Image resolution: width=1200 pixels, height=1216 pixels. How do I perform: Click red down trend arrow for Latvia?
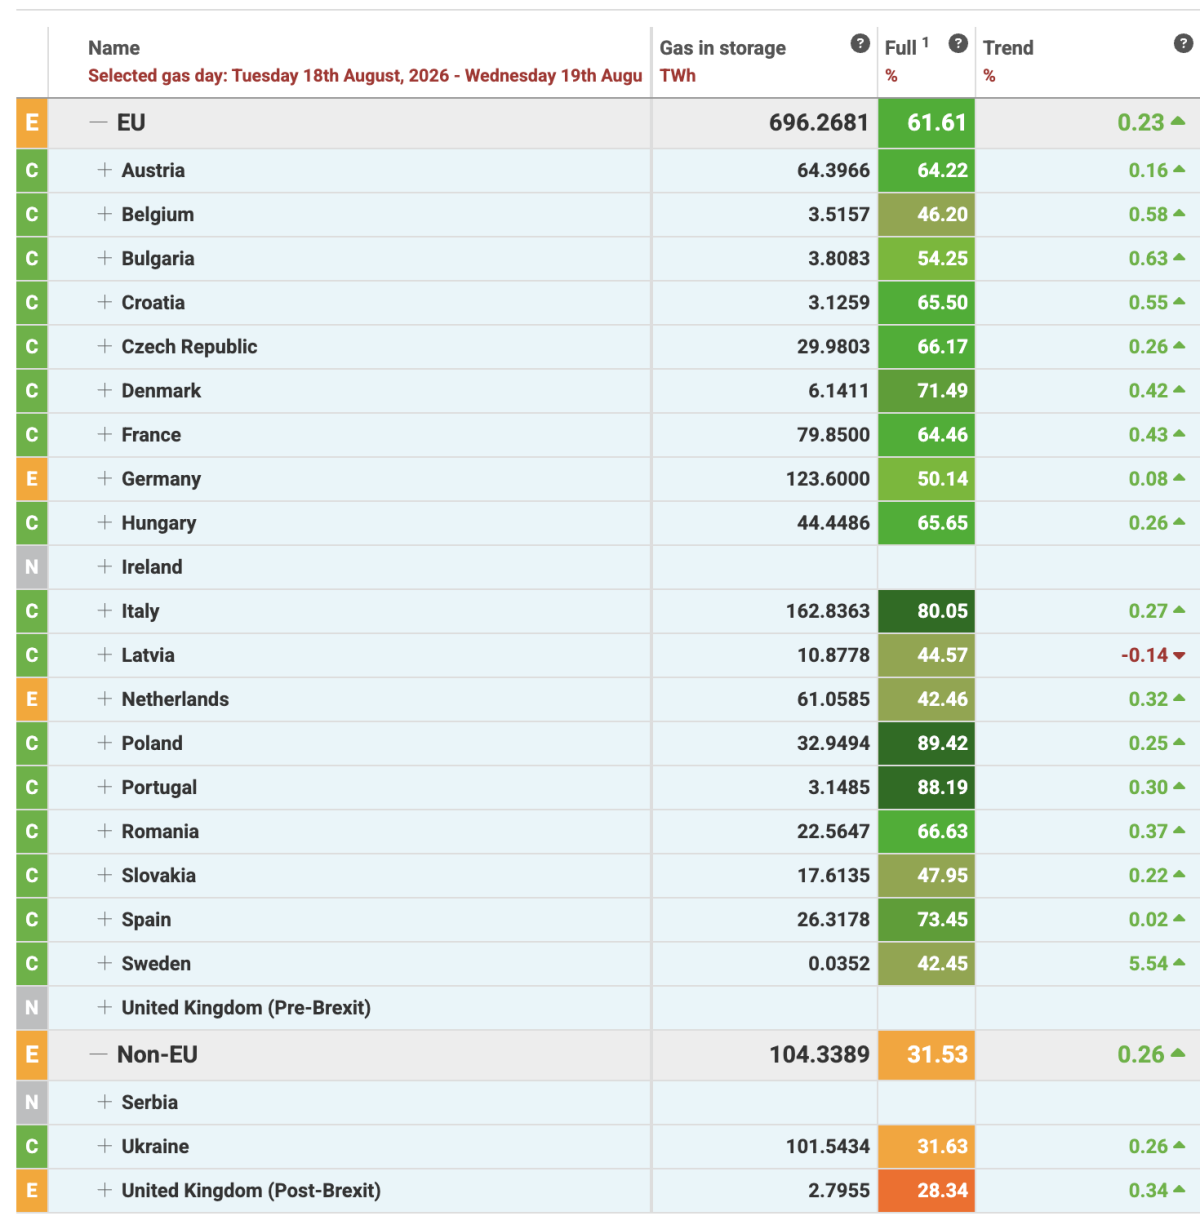click(1179, 656)
